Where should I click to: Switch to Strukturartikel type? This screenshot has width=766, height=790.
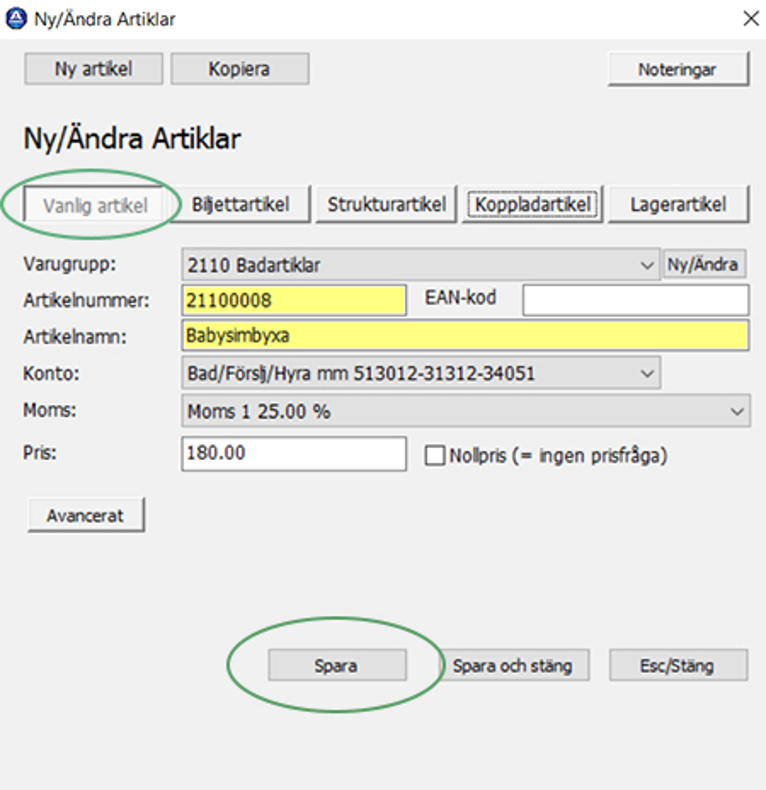point(387,205)
